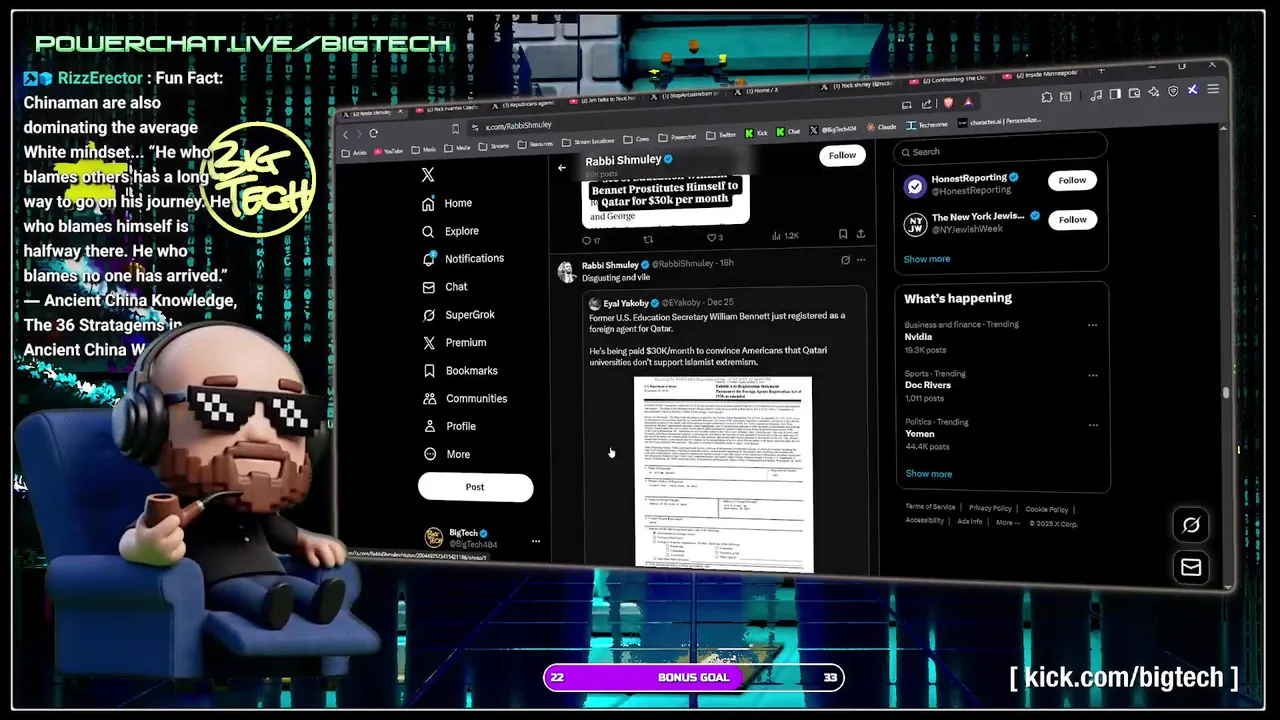Click Grok icon on Disgusting and vile post
This screenshot has width=1280, height=720.
pos(845,260)
